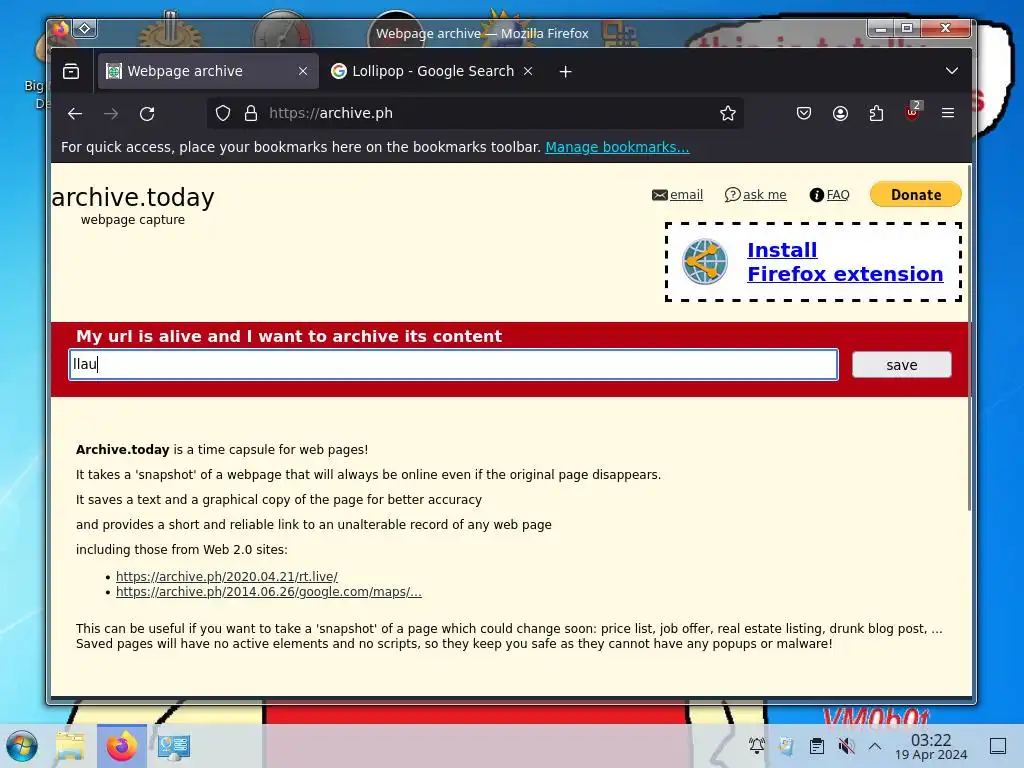
Task: Open the clipboard tray icon
Action: pos(816,746)
